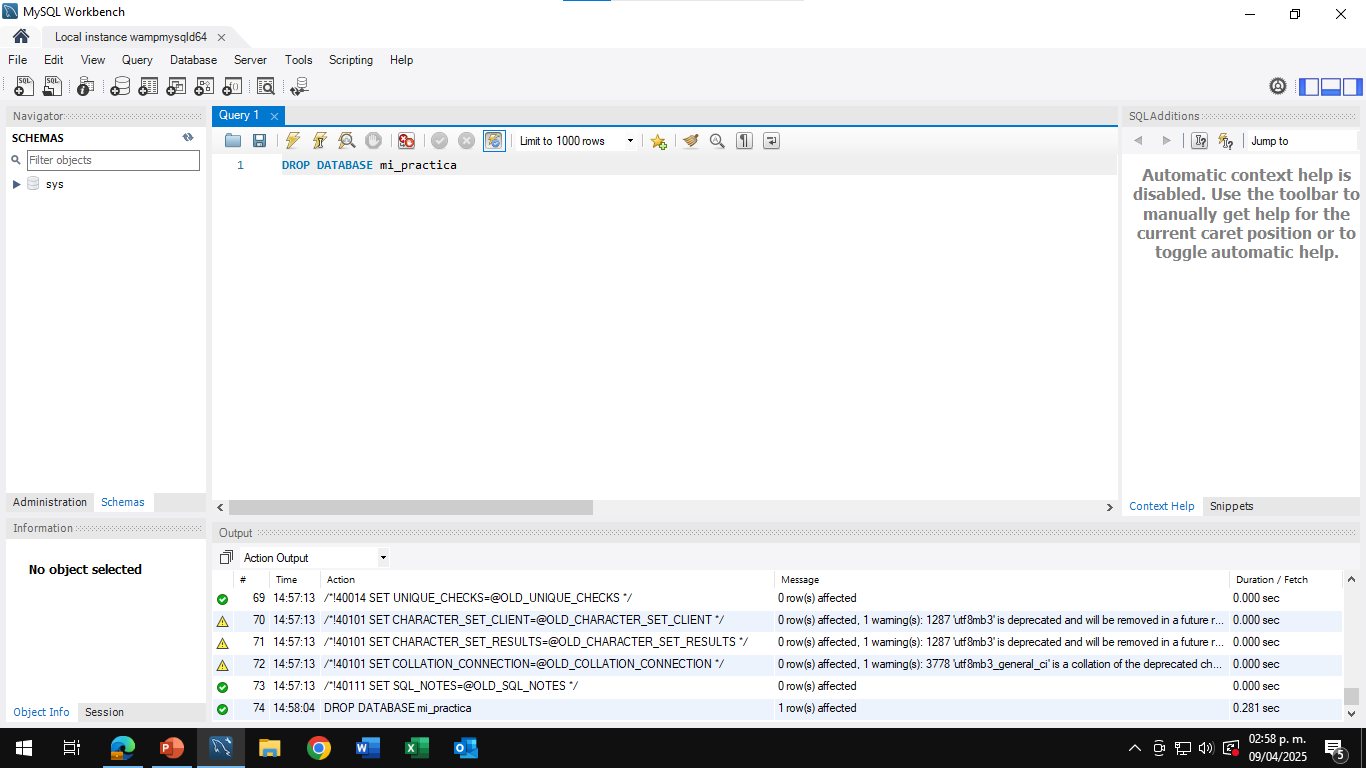1366x768 pixels.
Task: Open the Edit menu
Action: coord(54,60)
